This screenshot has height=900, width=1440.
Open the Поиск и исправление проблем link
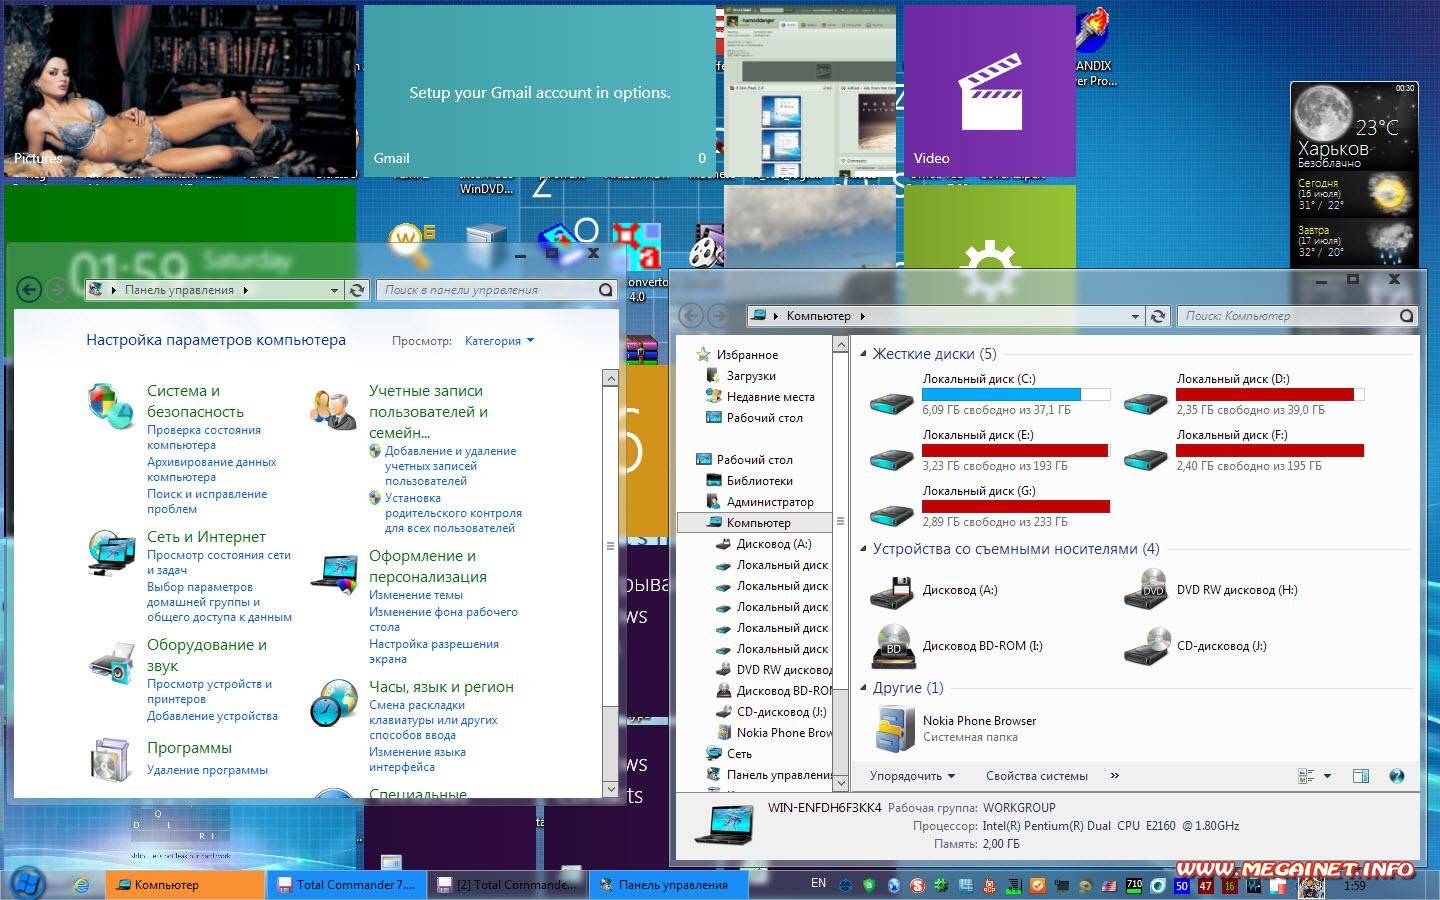[207, 501]
